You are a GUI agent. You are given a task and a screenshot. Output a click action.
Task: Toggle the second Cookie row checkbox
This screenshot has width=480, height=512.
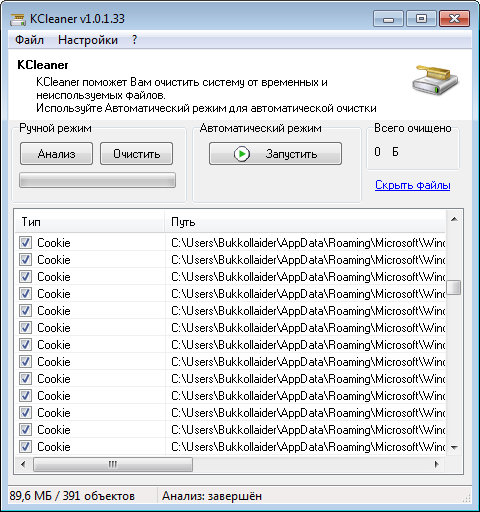tap(25, 259)
